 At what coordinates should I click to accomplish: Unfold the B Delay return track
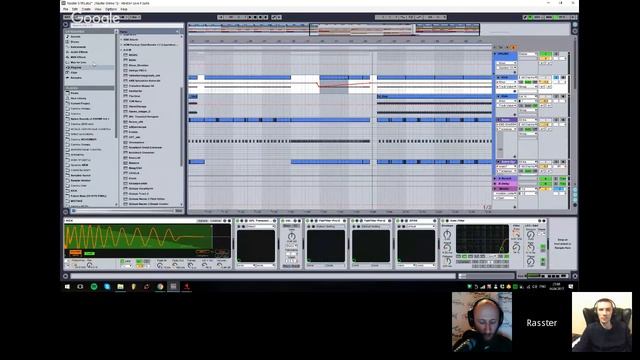[496, 184]
